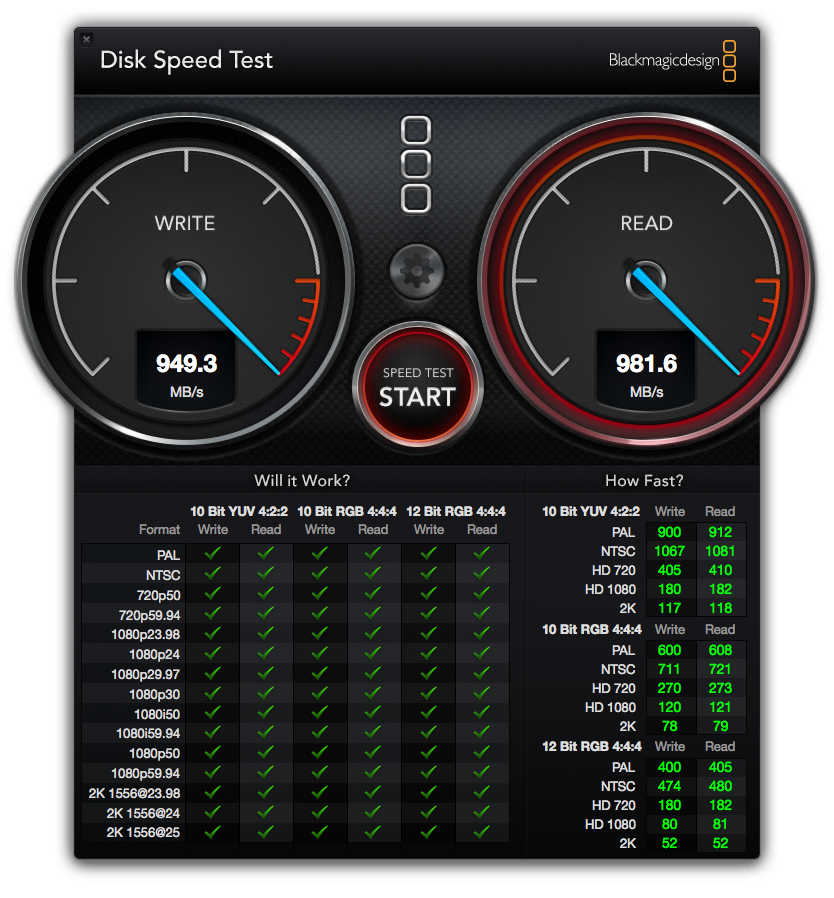The image size is (834, 898).
Task: Click 1080p24 read checkmark under 12 Bit RGB
Action: (x=482, y=652)
